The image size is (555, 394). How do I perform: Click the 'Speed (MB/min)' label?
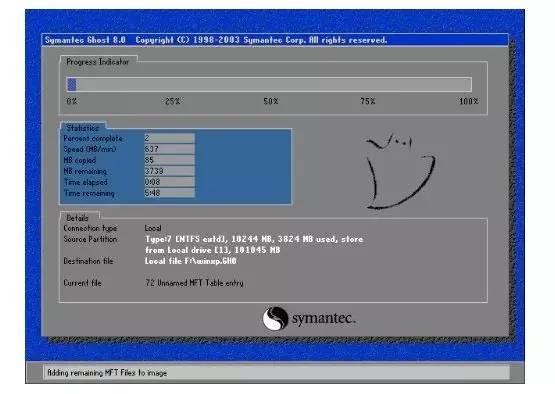[x=90, y=149]
